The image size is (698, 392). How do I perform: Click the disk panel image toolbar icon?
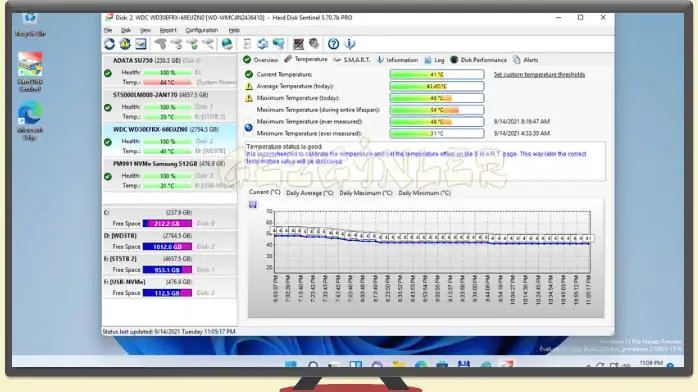pos(141,44)
